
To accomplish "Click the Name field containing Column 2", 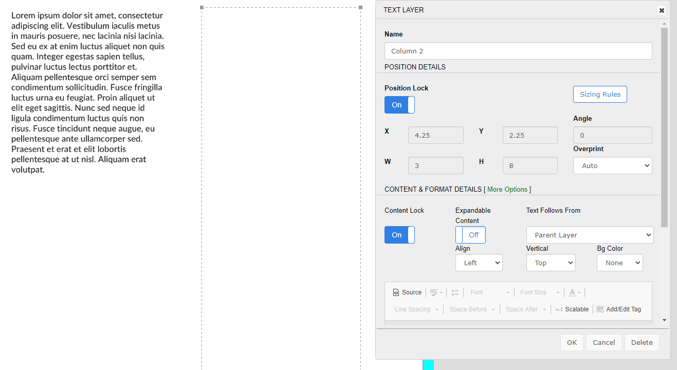I will tap(518, 51).
